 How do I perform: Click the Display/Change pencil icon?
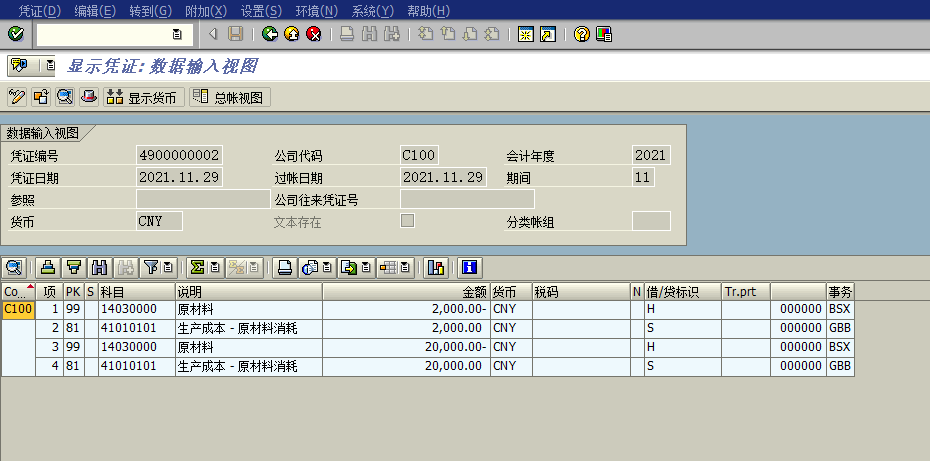17,97
